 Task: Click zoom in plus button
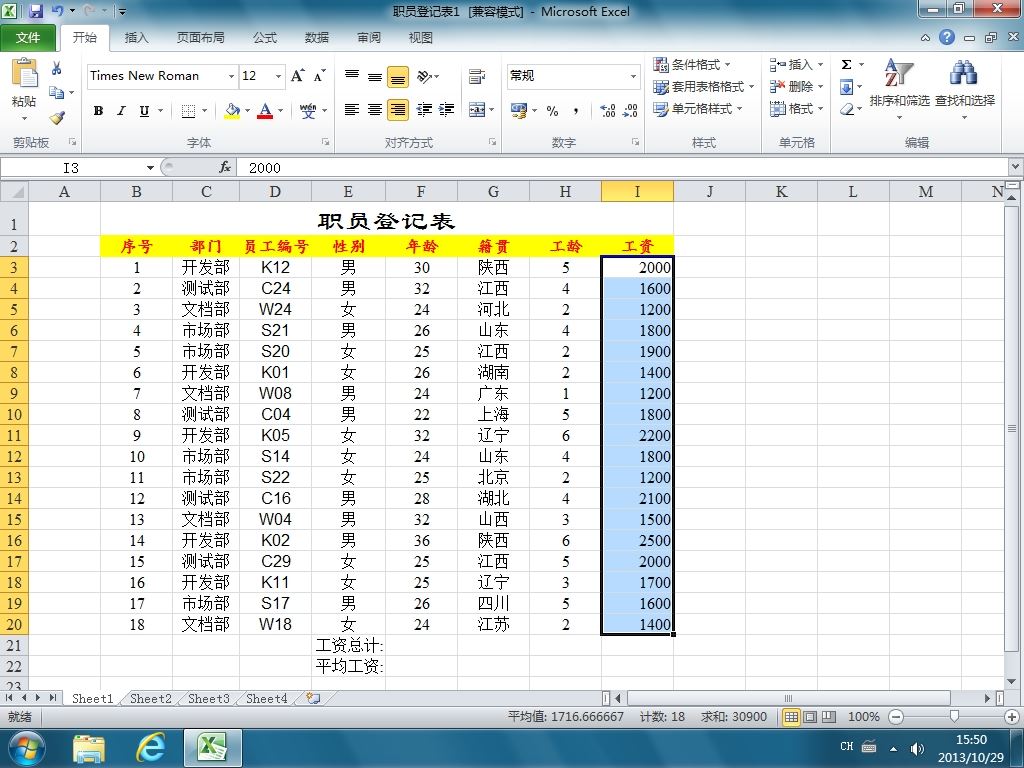(x=1012, y=717)
